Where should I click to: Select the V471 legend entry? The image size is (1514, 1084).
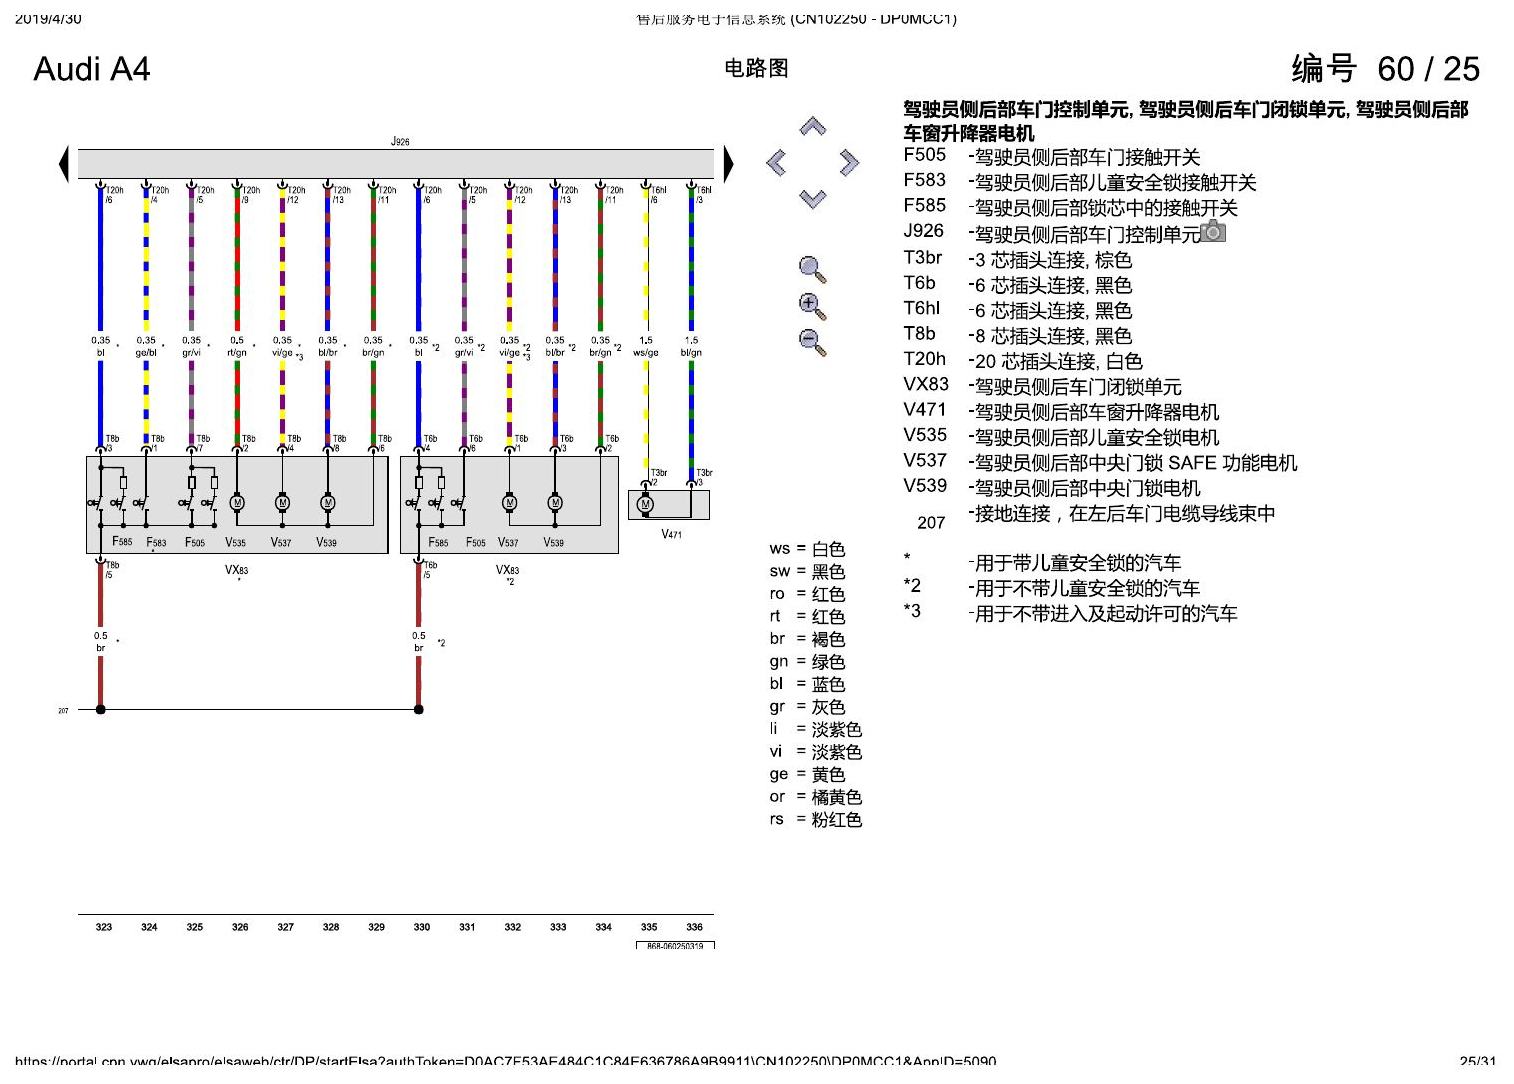click(x=1062, y=411)
